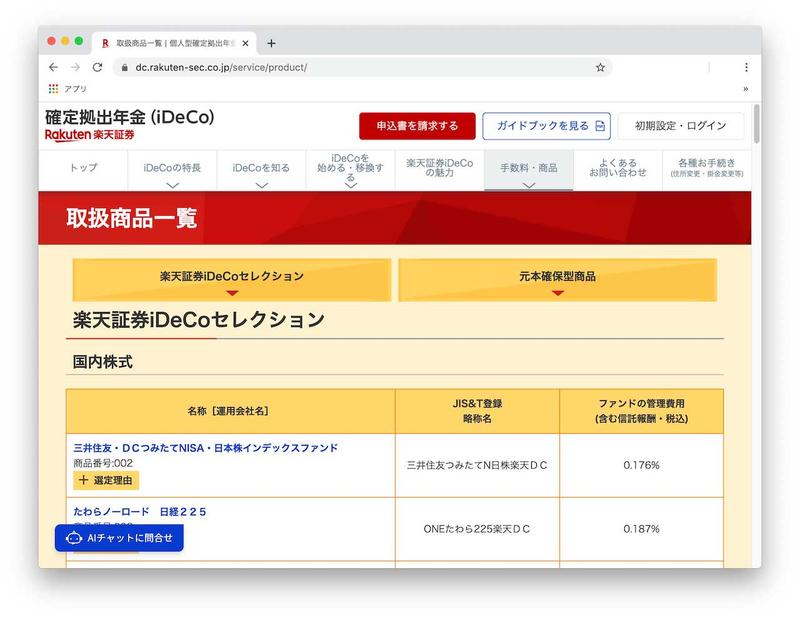
Task: Go back with the browser back arrow
Action: point(53,67)
